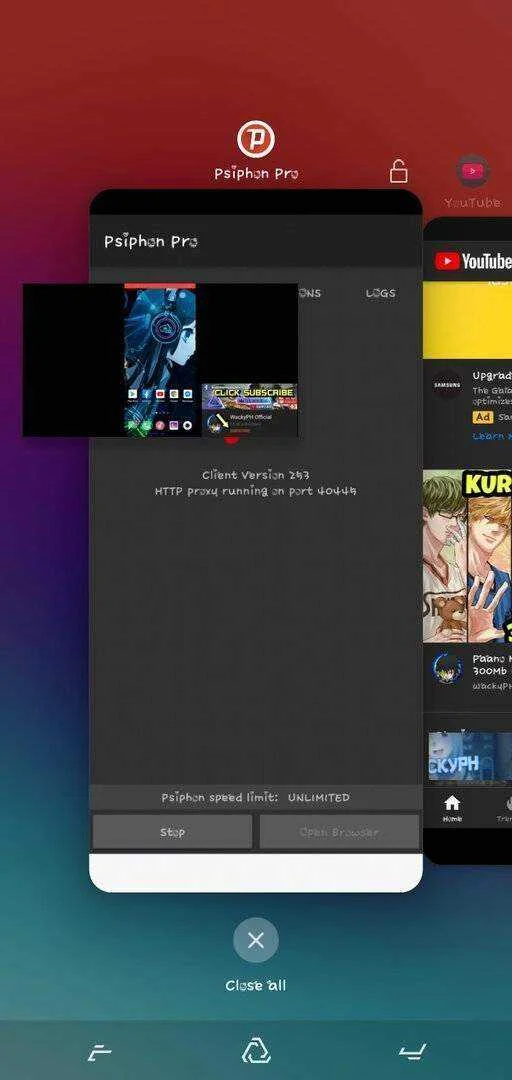Tap YouTube logo in the YouTube card
The height and width of the screenshot is (1080, 512).
pos(473,262)
